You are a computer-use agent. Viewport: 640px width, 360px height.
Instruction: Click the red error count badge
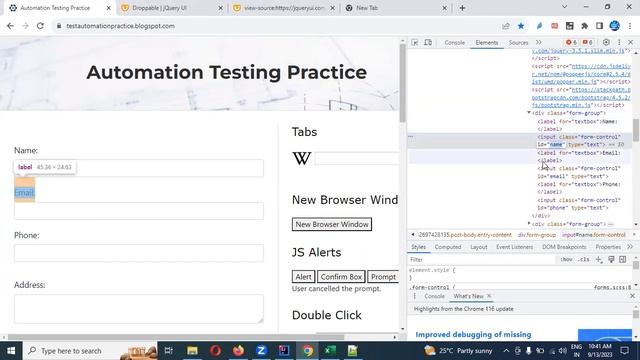coord(571,42)
